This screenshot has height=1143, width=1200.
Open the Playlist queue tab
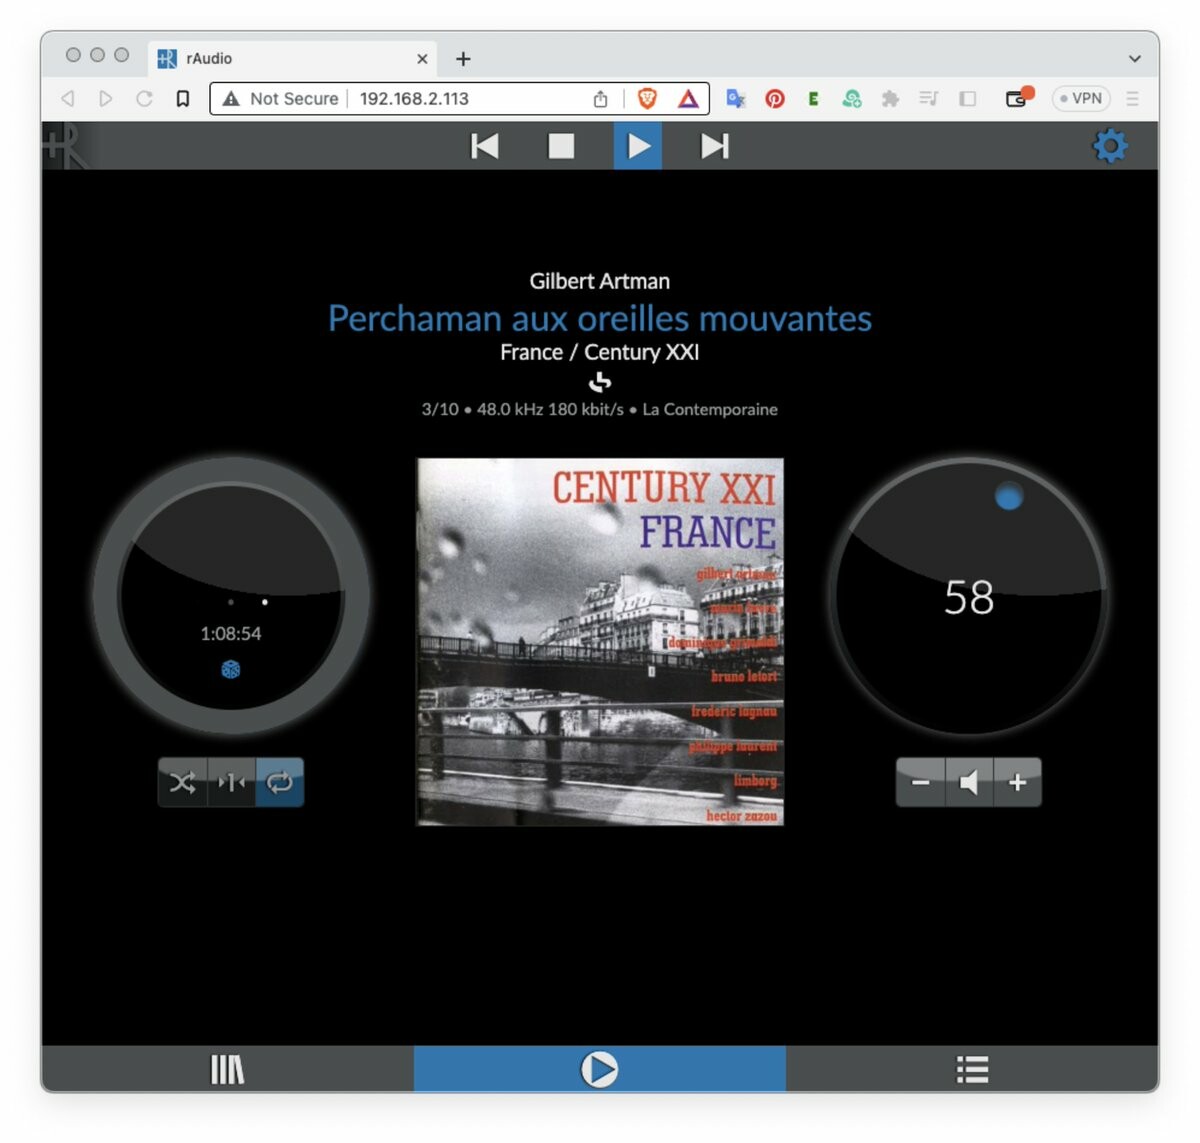972,1069
